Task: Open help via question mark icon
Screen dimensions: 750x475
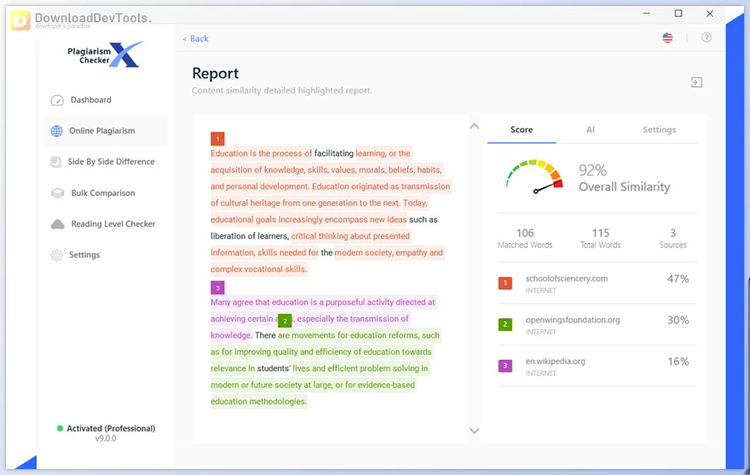Action: [706, 37]
